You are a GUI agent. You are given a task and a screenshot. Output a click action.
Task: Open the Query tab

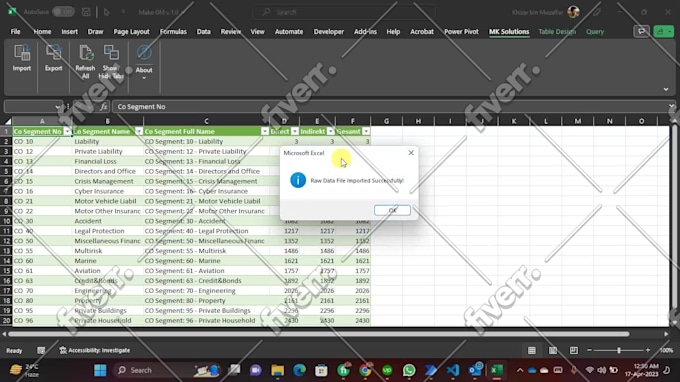[x=595, y=32]
